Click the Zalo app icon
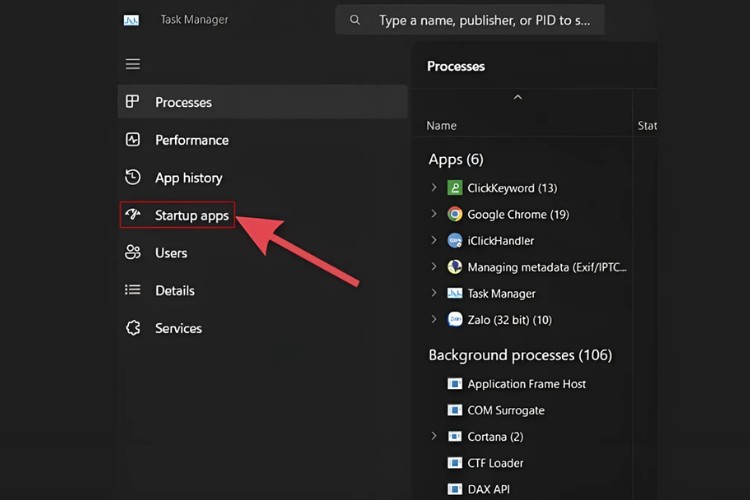This screenshot has width=750, height=500. [x=455, y=320]
